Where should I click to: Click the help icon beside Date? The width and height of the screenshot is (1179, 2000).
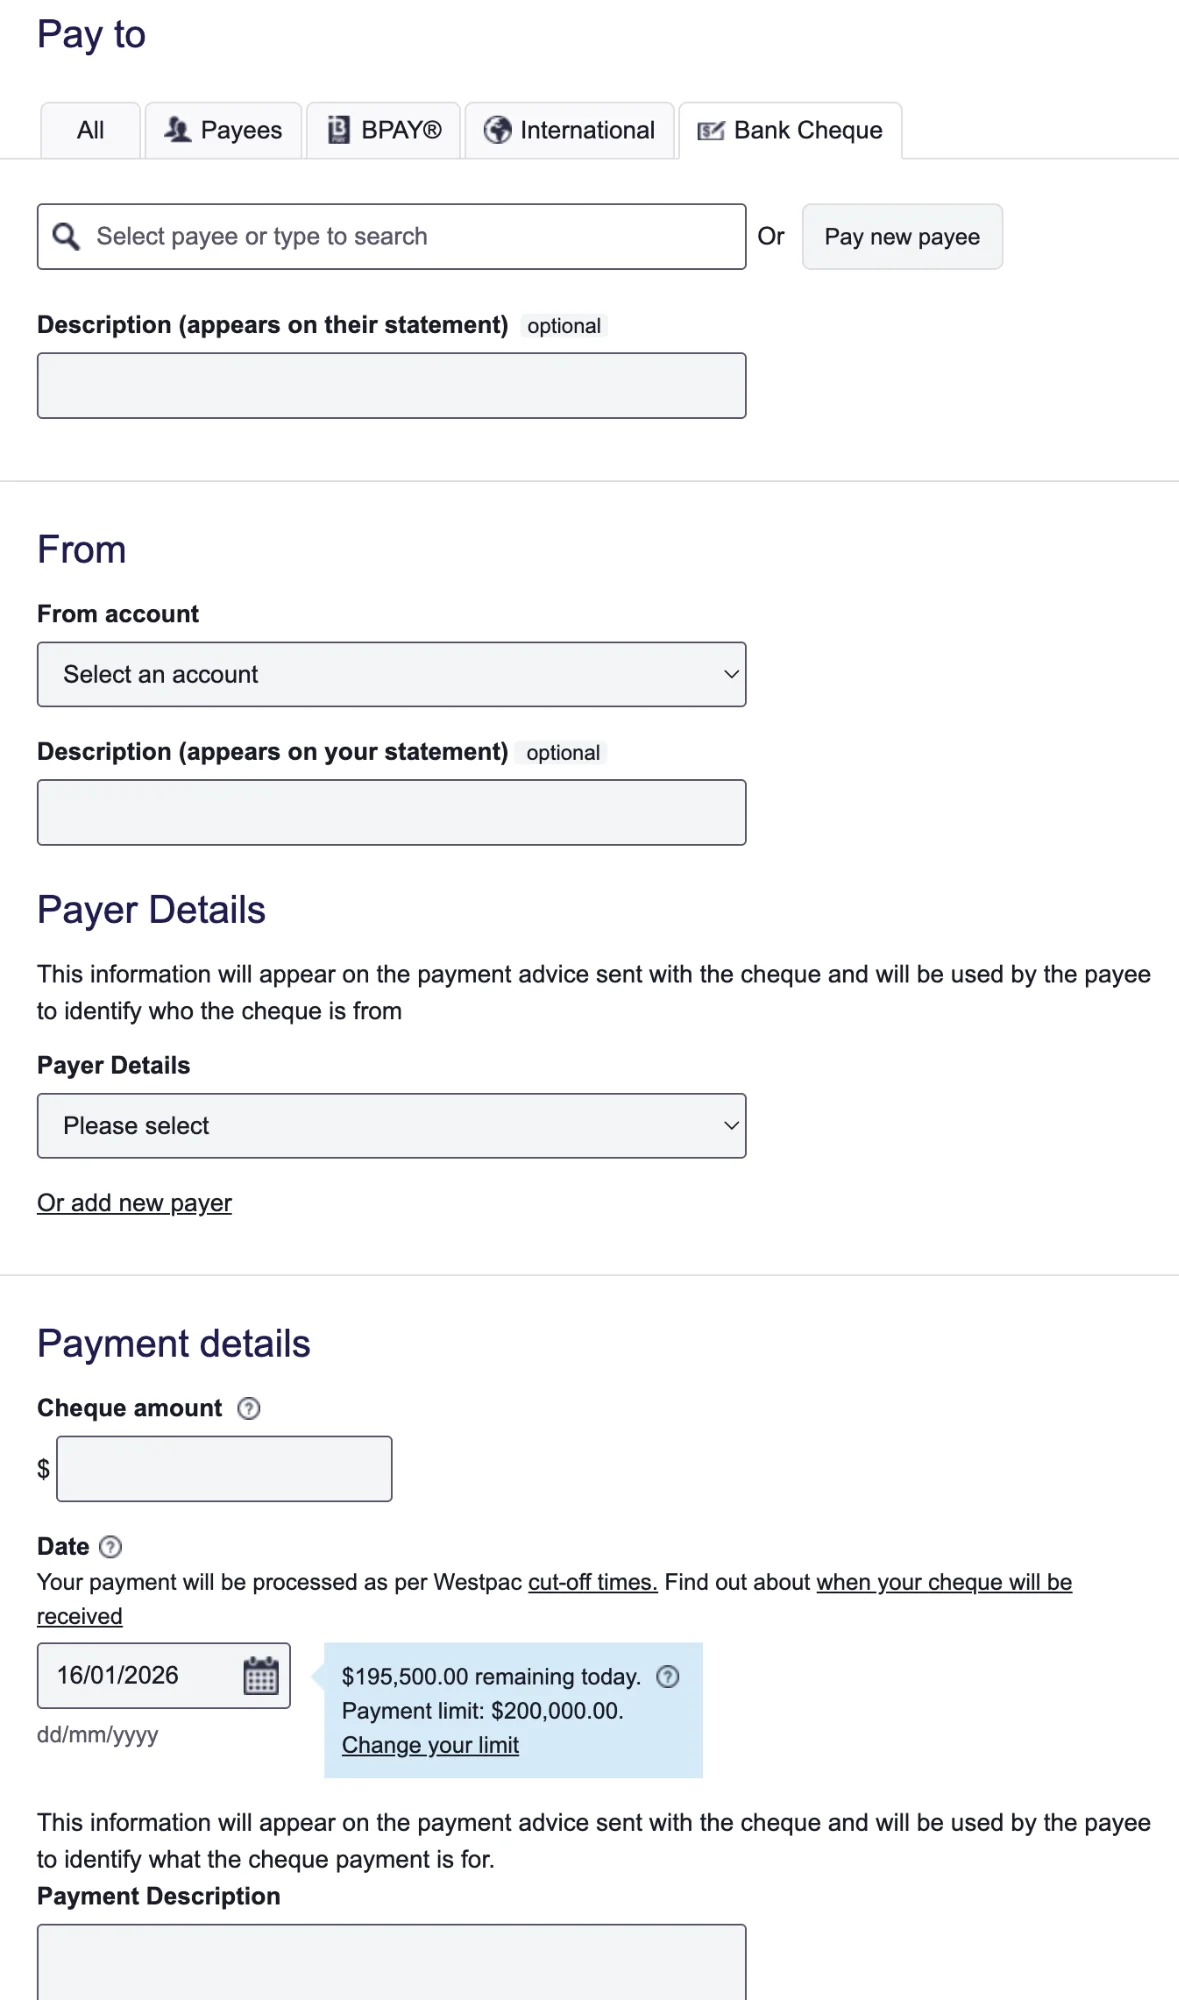[110, 1546]
